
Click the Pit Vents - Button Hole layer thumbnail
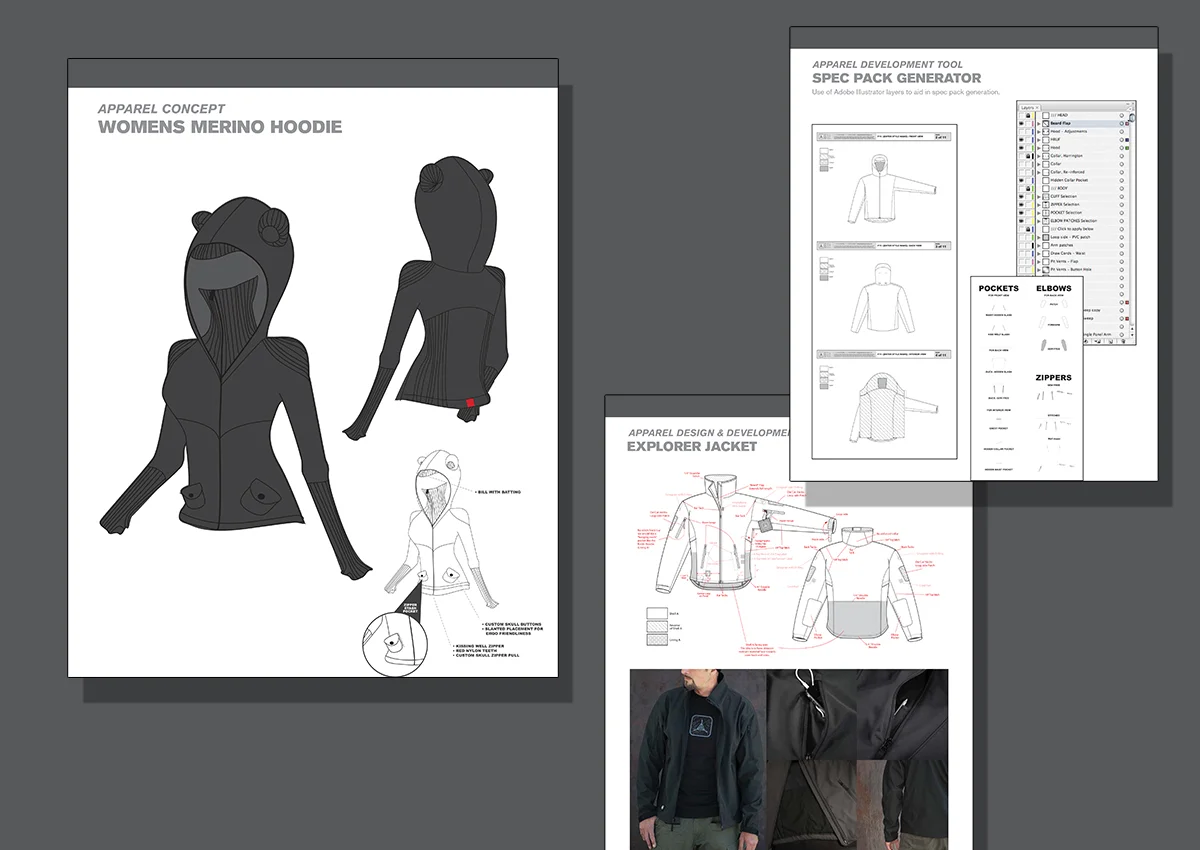1045,270
